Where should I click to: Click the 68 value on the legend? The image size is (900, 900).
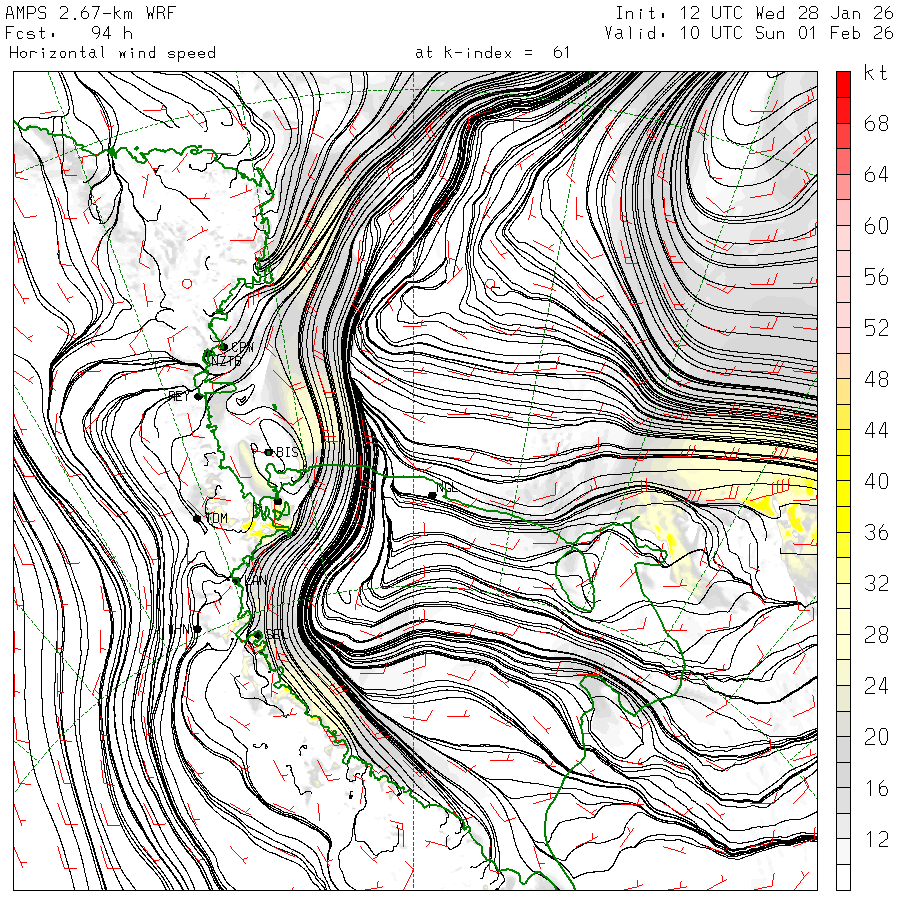[x=876, y=123]
